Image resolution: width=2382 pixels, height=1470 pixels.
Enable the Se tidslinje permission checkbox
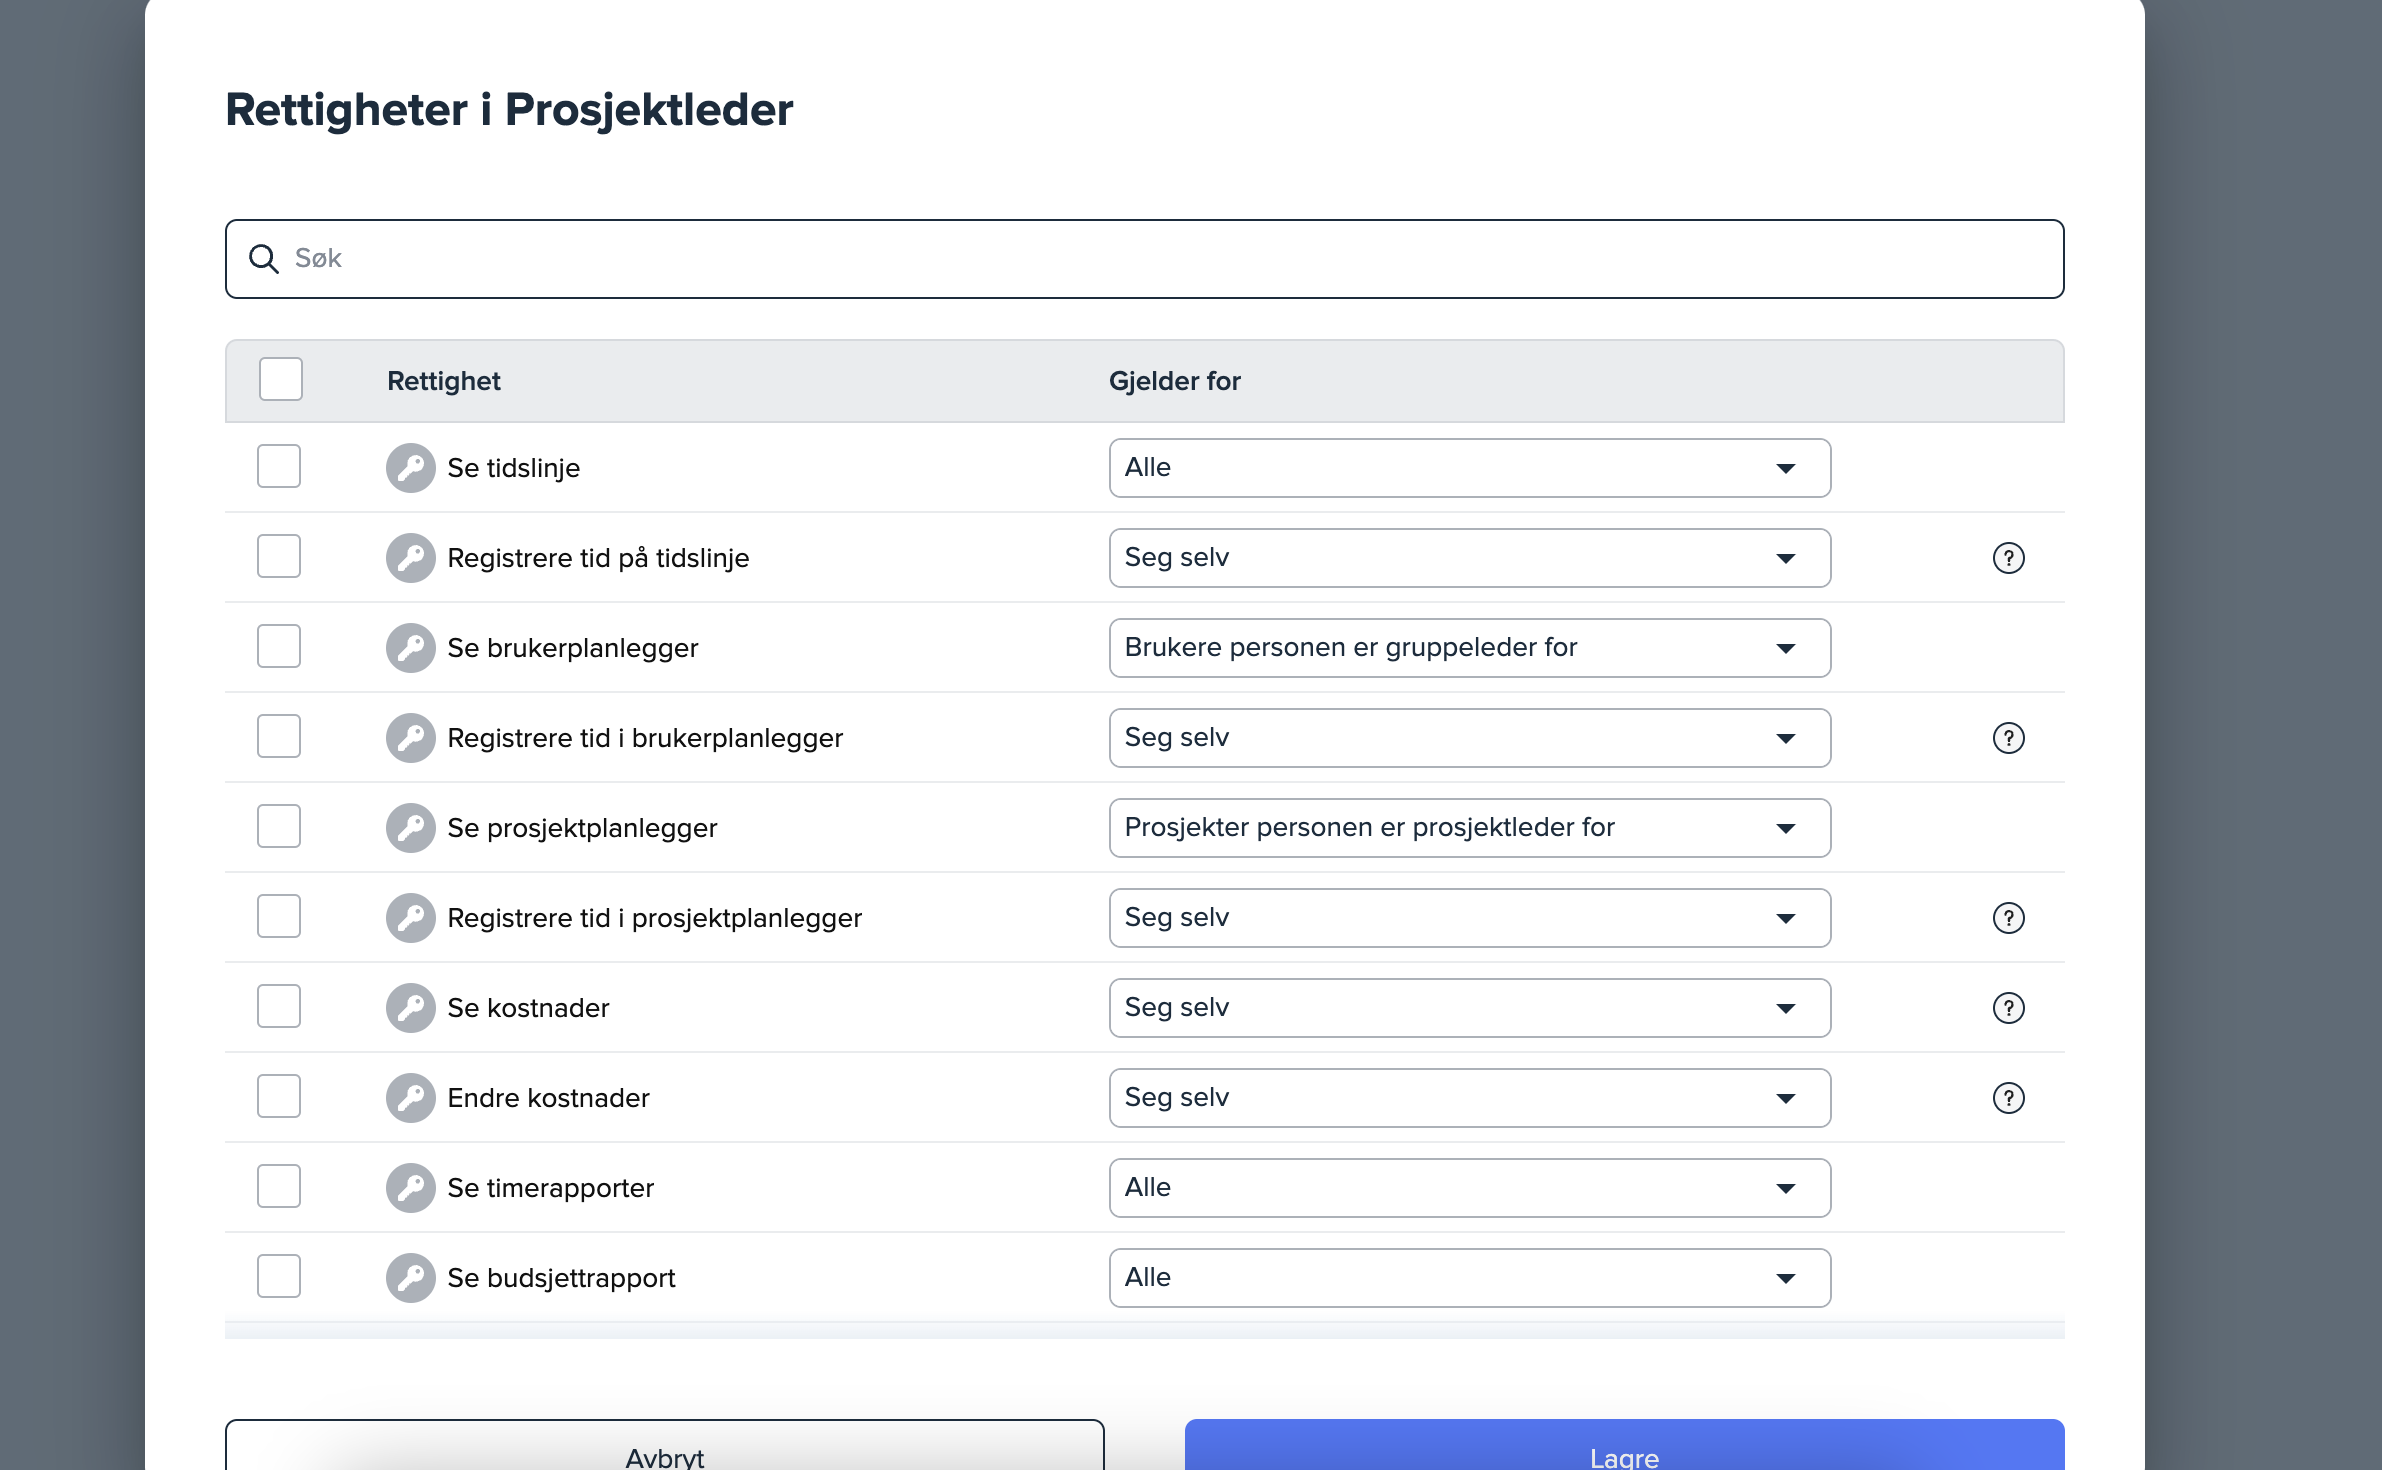click(x=279, y=467)
